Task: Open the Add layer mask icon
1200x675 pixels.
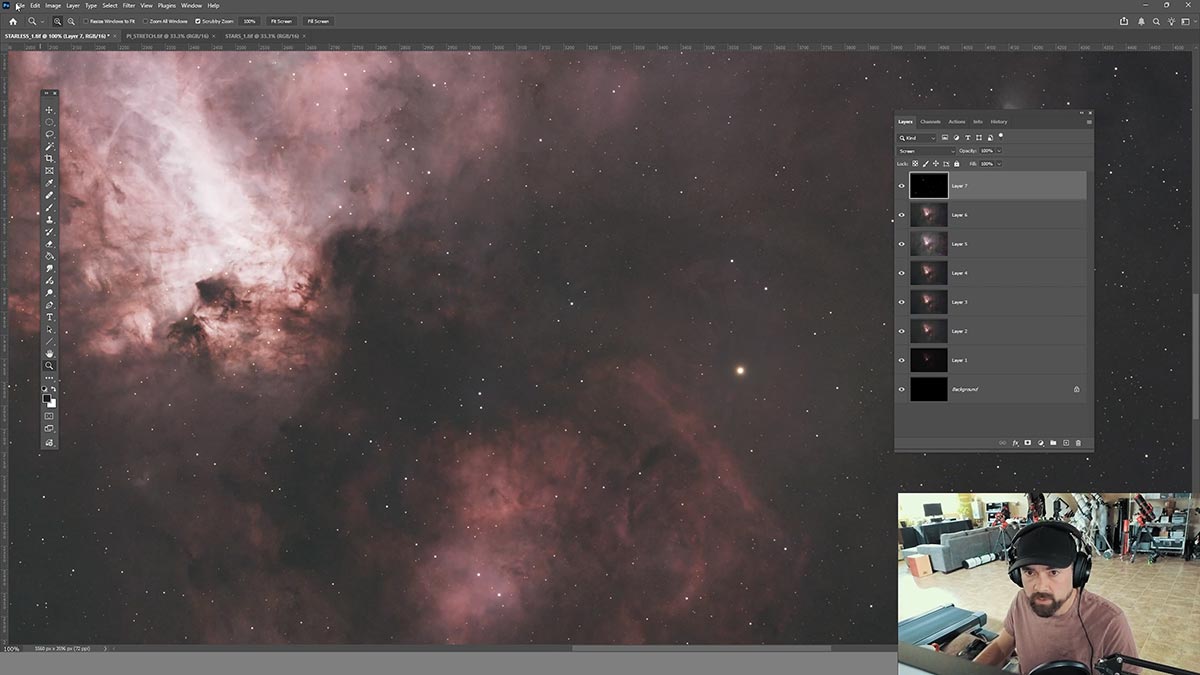Action: 1027,442
